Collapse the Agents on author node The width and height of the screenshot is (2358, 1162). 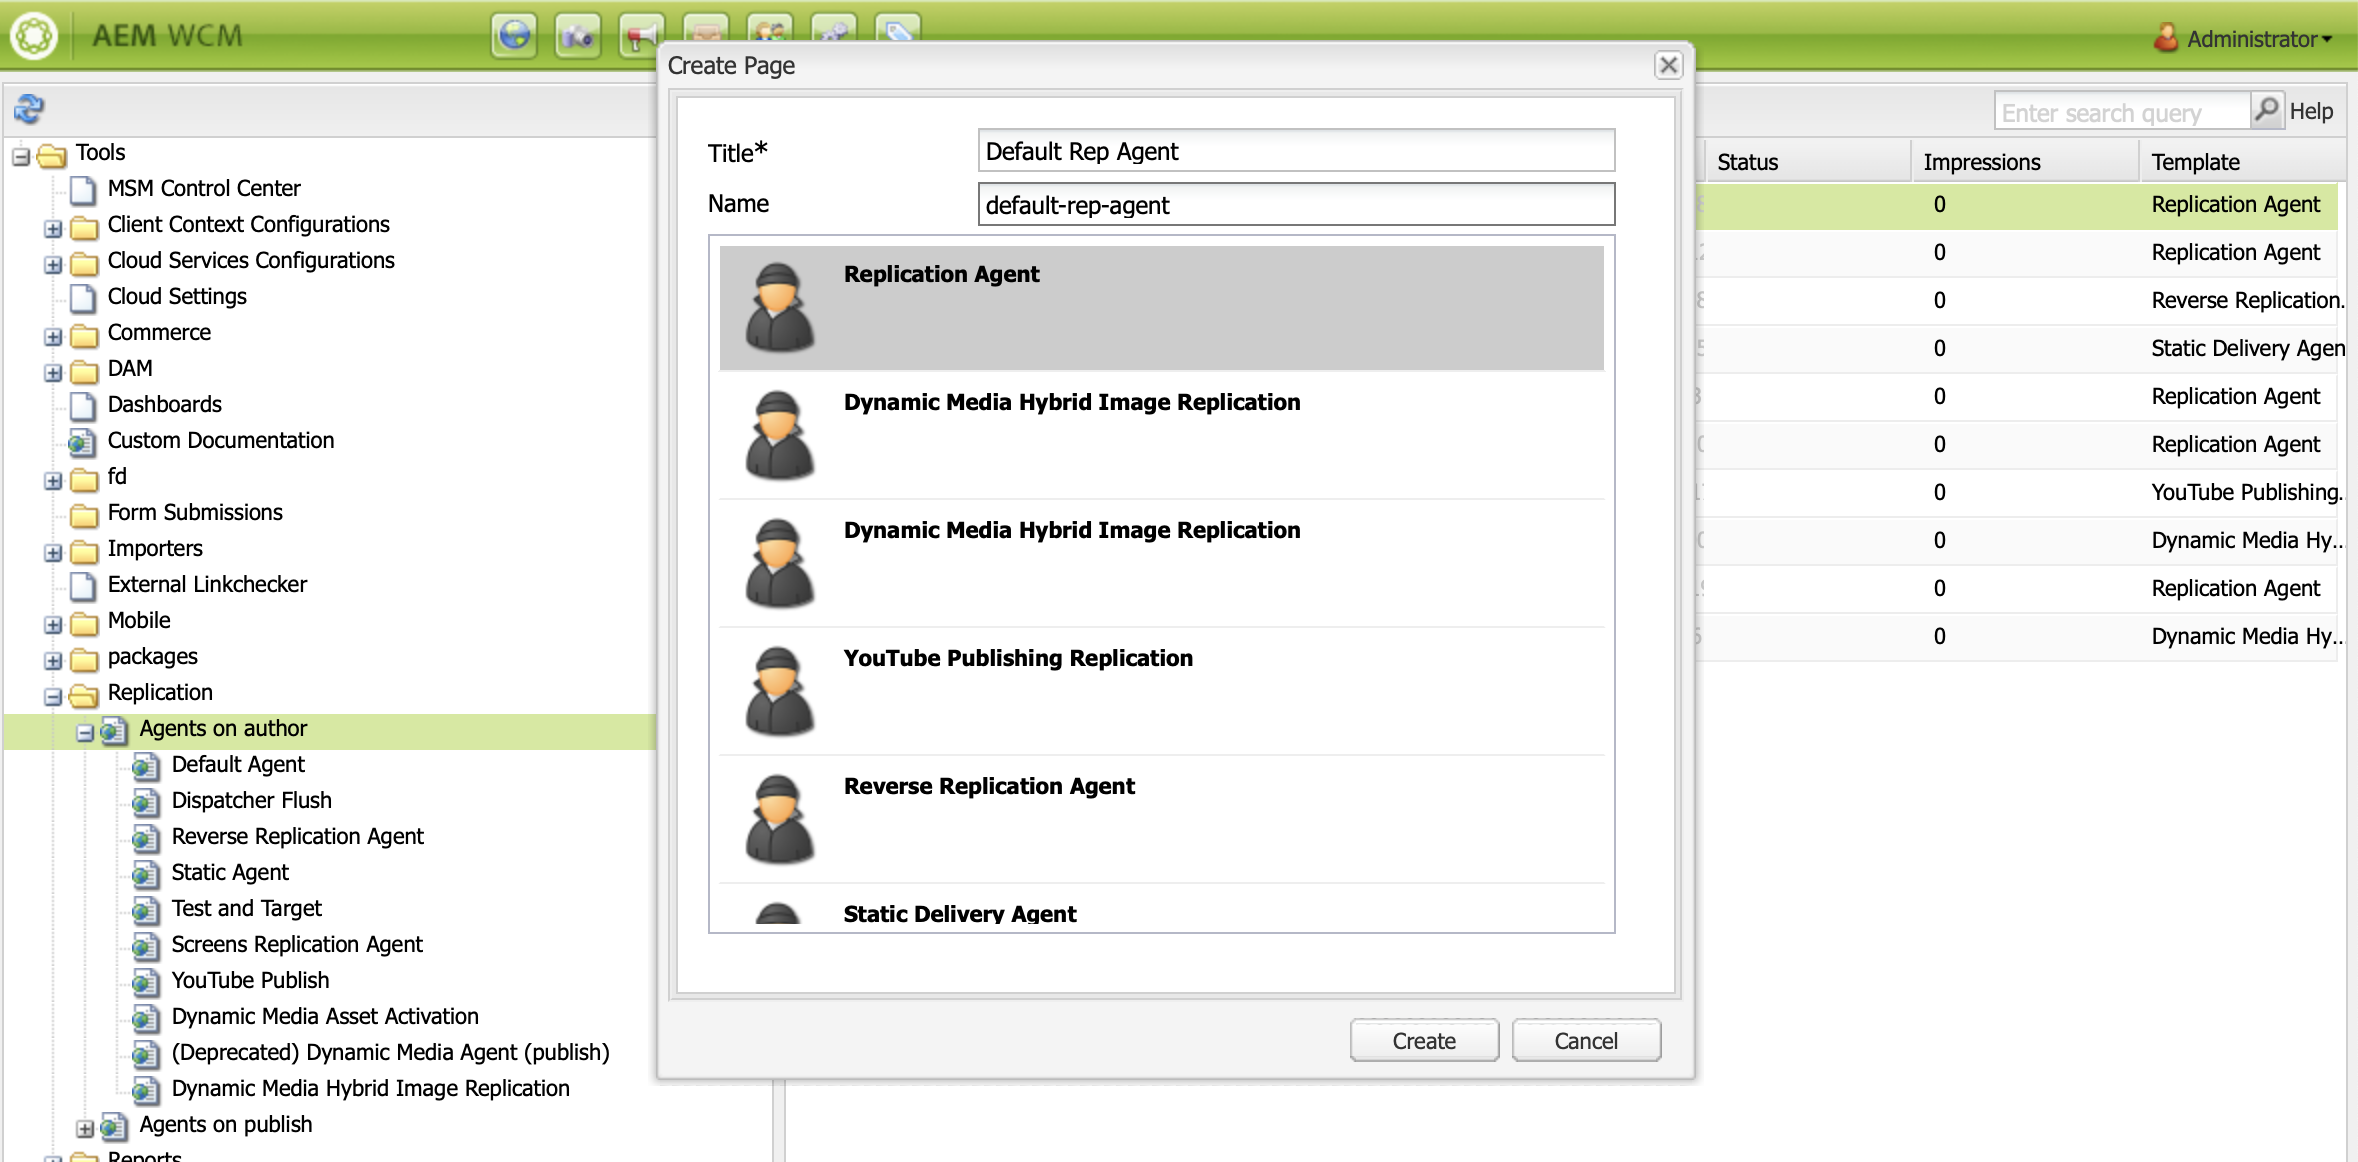click(85, 732)
